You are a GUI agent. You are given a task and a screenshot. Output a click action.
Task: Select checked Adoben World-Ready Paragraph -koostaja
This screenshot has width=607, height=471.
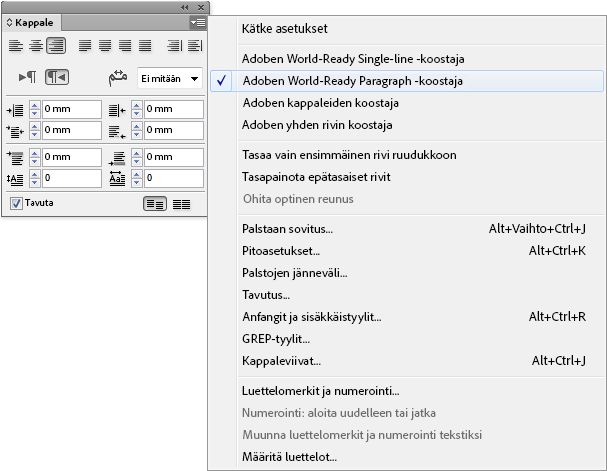click(x=407, y=81)
